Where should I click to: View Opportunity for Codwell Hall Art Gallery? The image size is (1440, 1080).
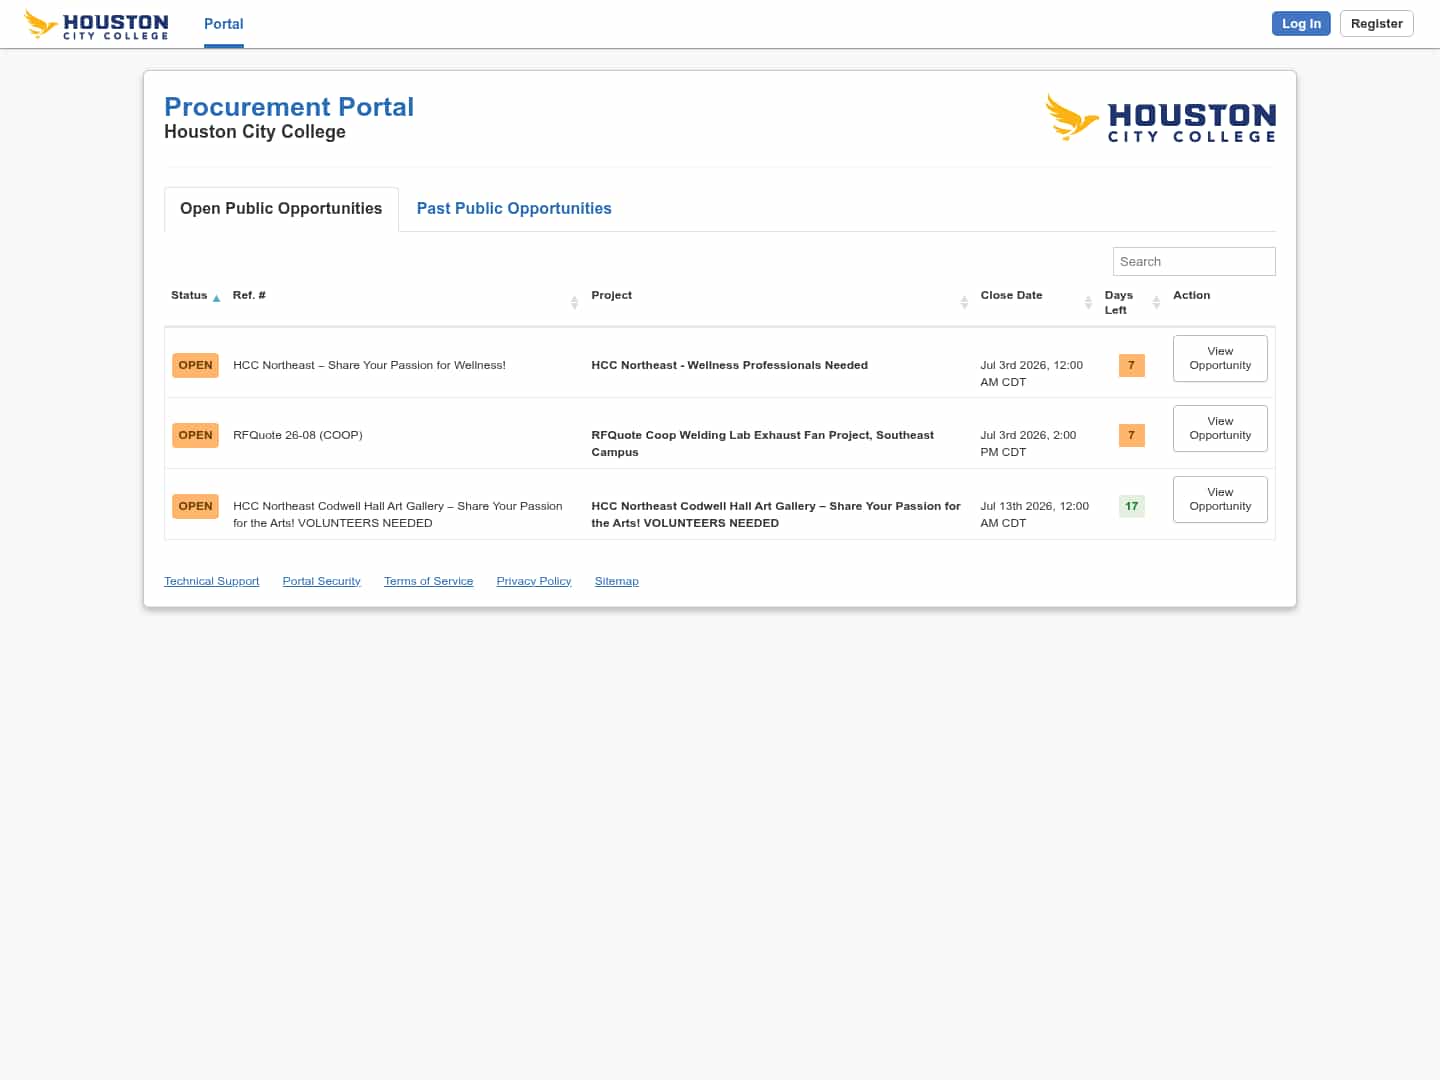pyautogui.click(x=1220, y=499)
